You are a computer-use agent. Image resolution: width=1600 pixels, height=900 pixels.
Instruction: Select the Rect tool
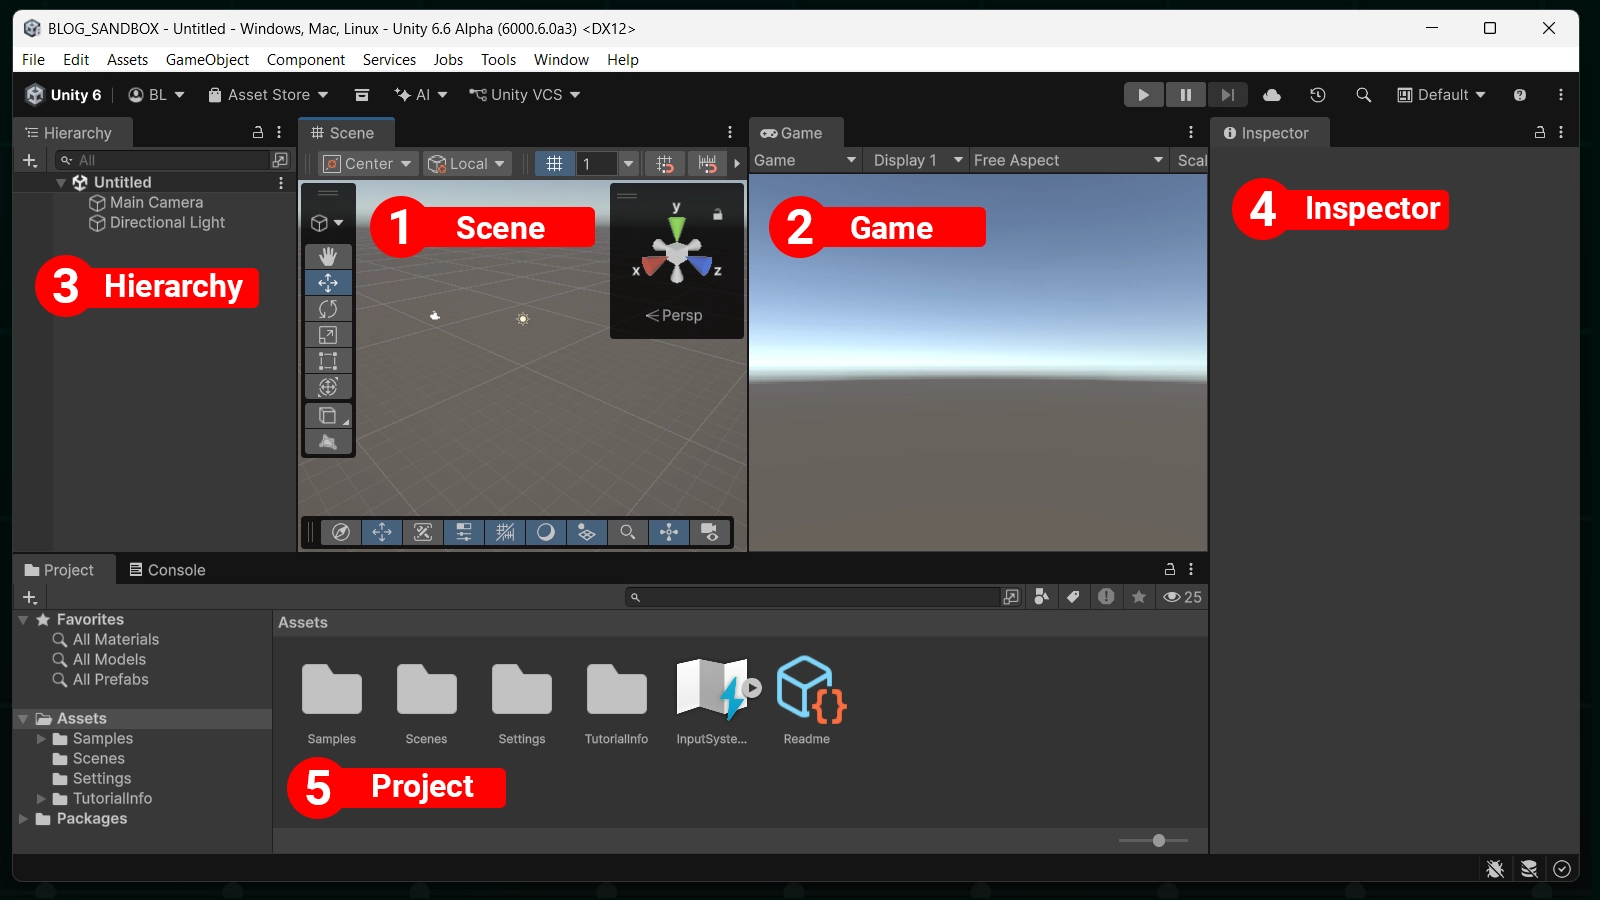(x=328, y=361)
